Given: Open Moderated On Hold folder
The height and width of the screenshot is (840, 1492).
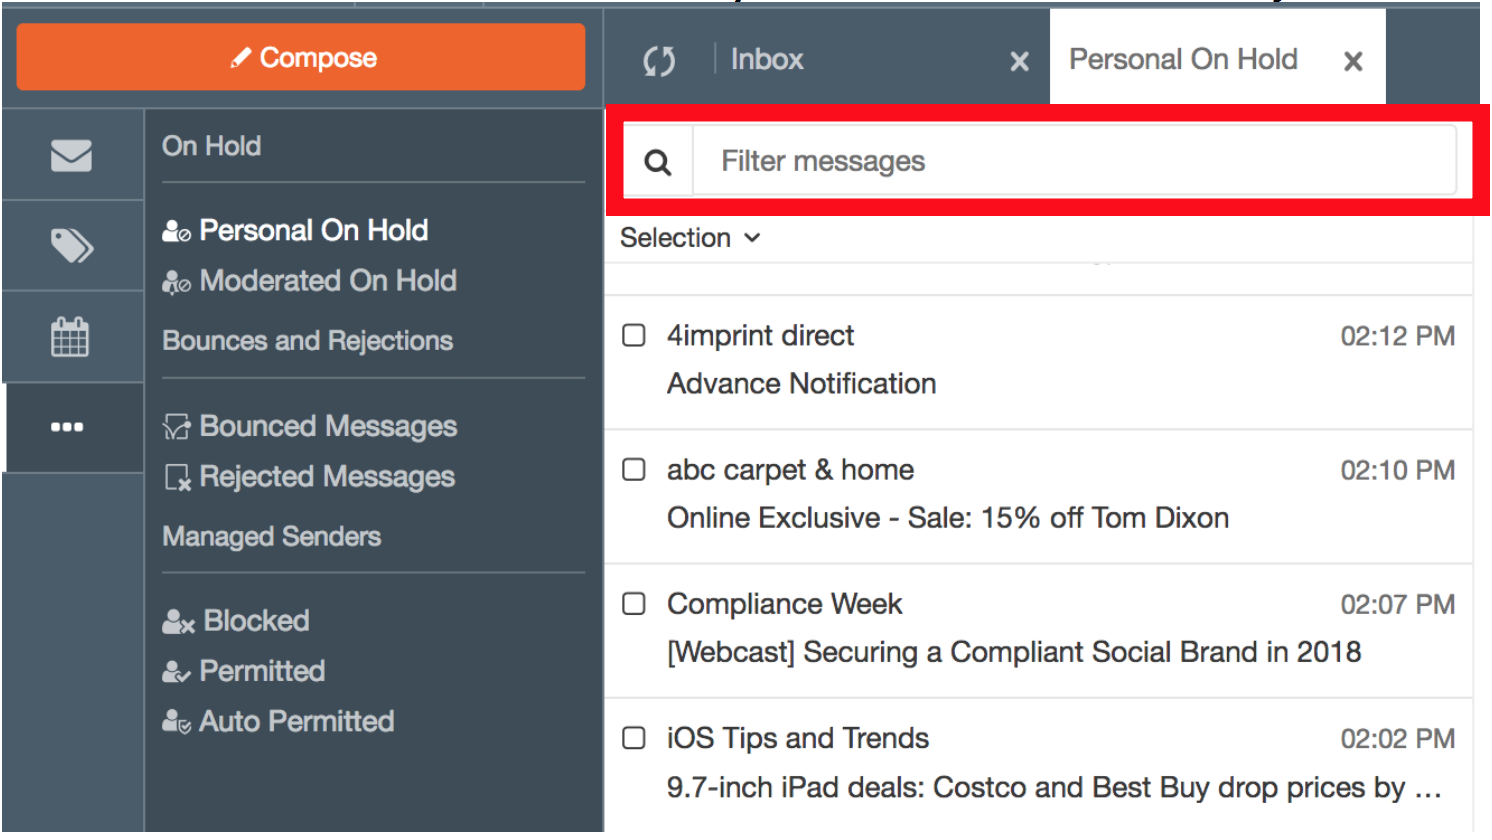Looking at the screenshot, I should [327, 281].
